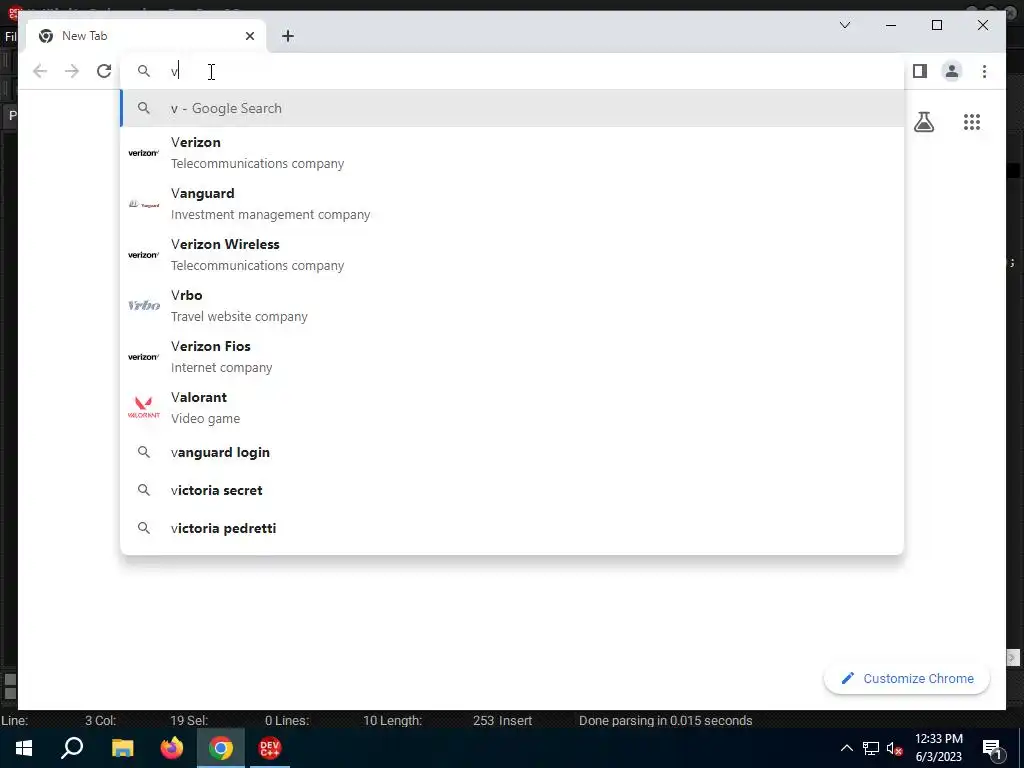This screenshot has width=1024, height=768.
Task: Open Chrome's side panel icon
Action: click(920, 71)
